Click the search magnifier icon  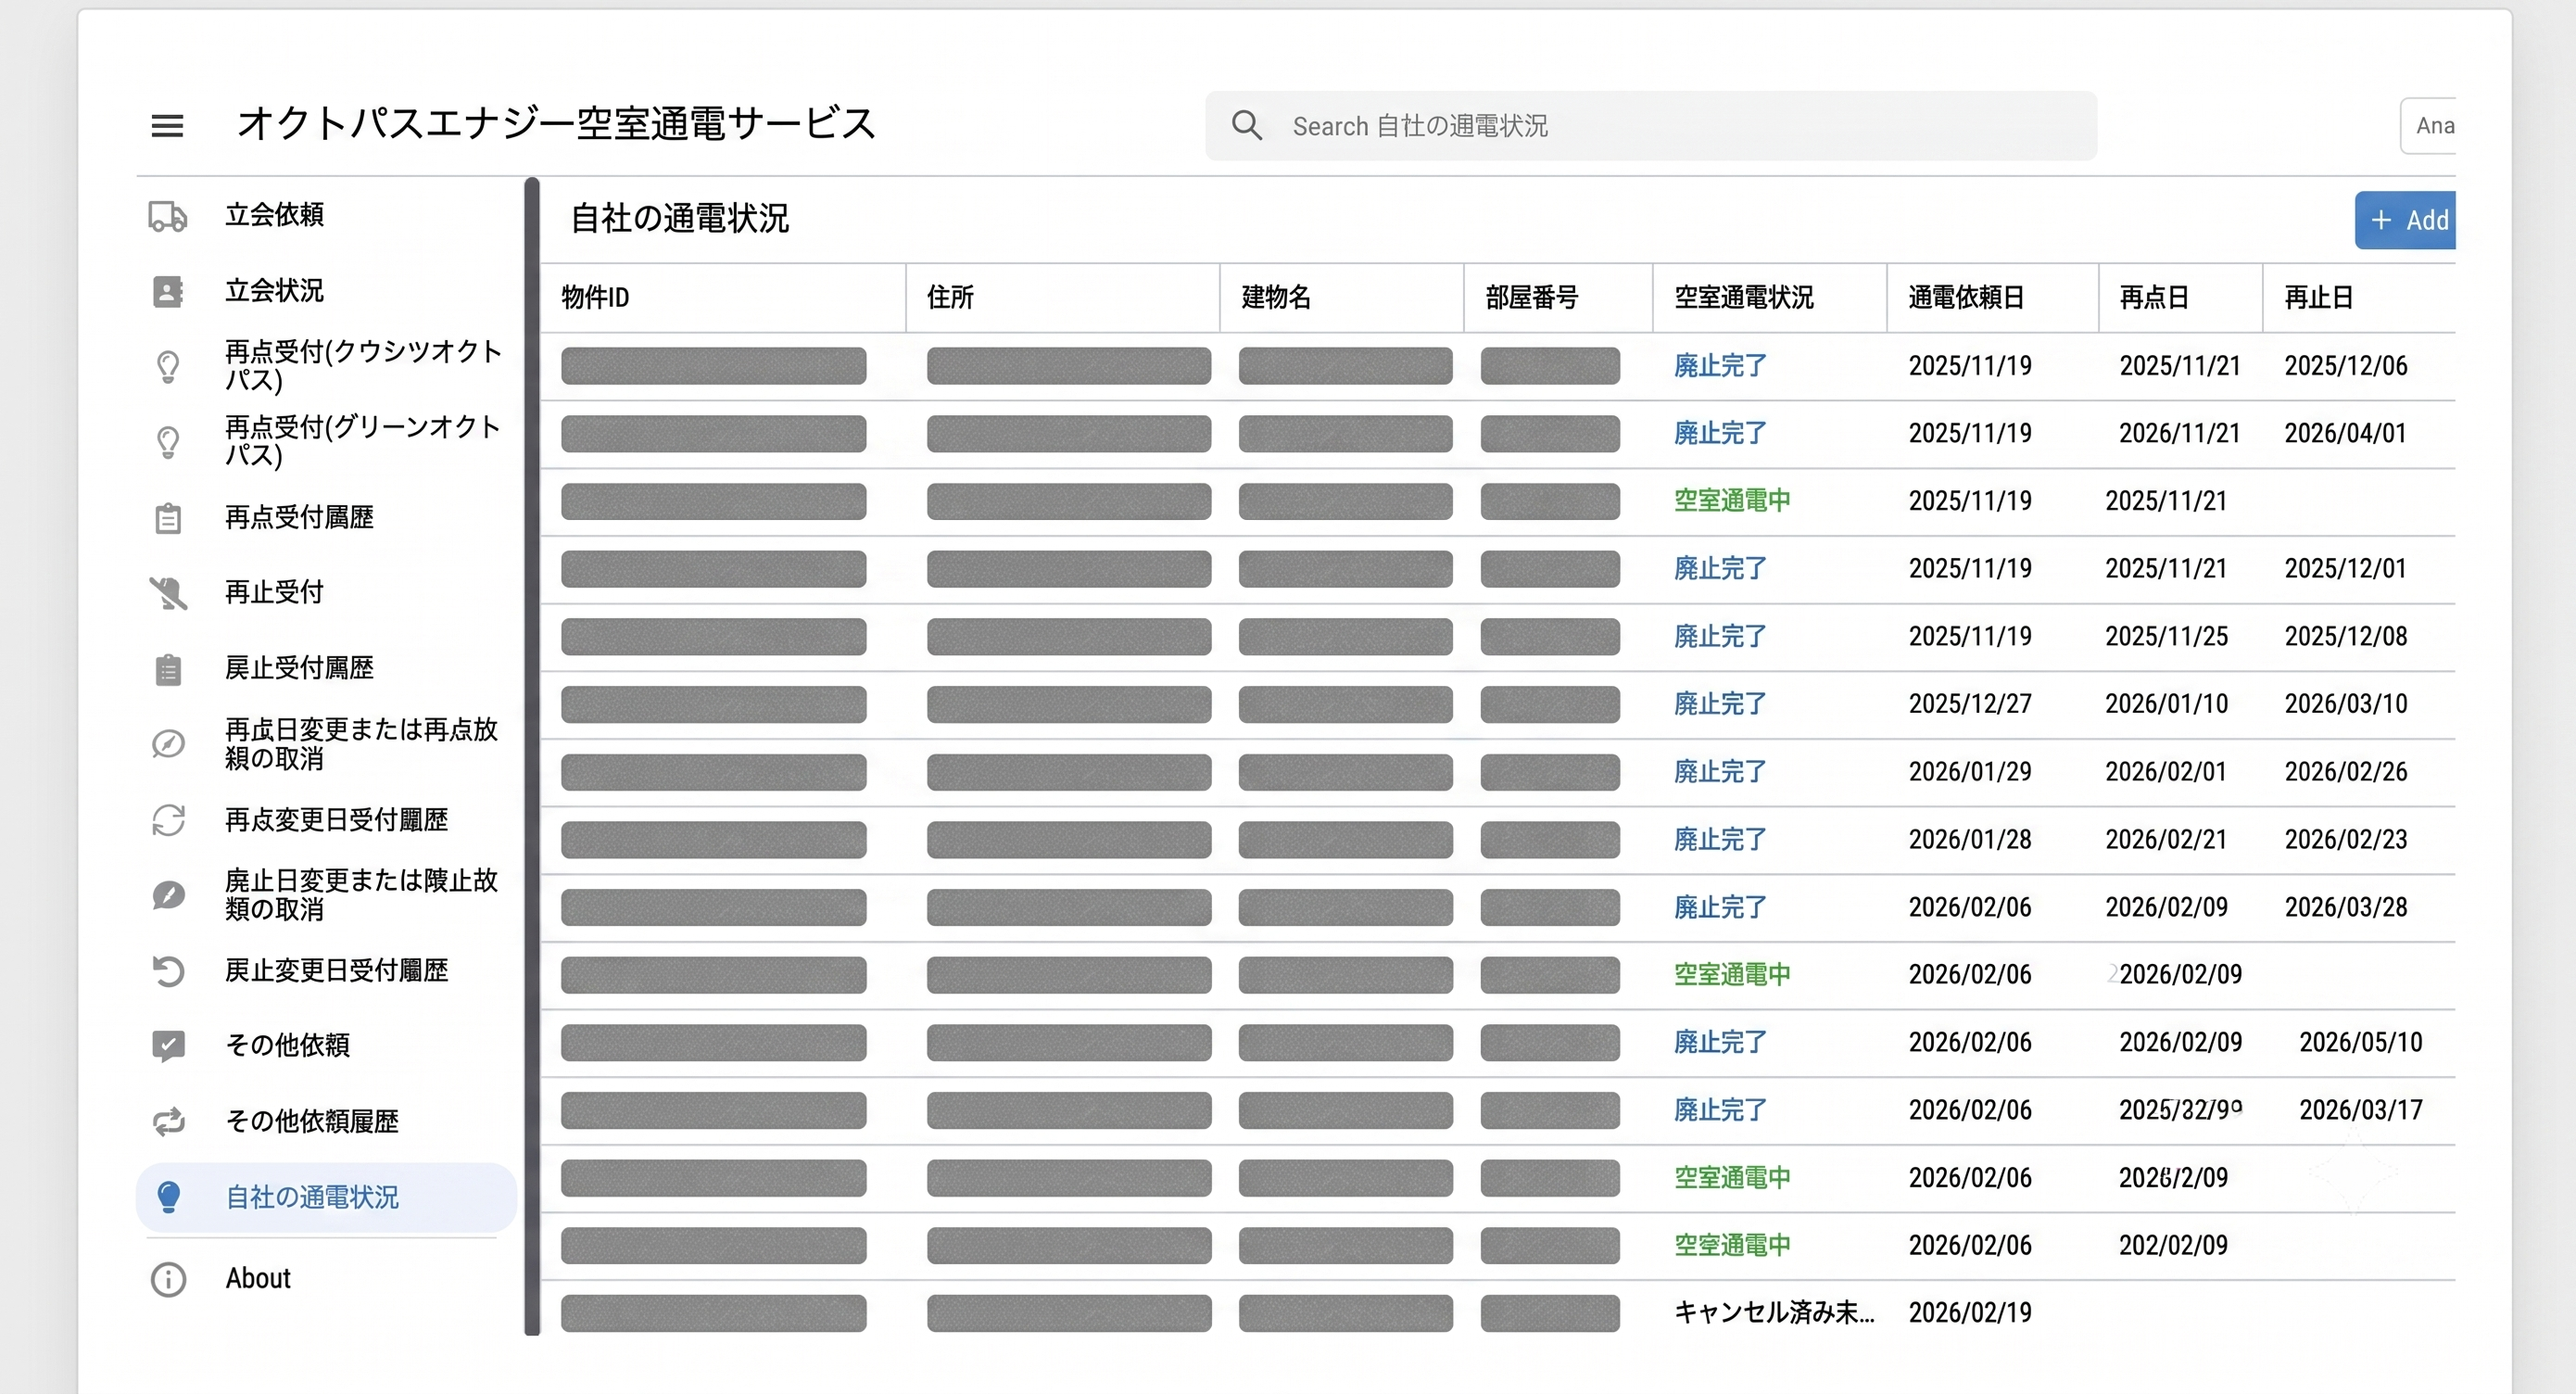point(1246,126)
